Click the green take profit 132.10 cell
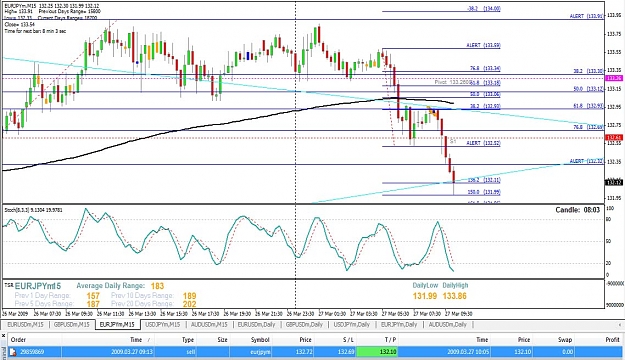This screenshot has width=625, height=360. (377, 352)
